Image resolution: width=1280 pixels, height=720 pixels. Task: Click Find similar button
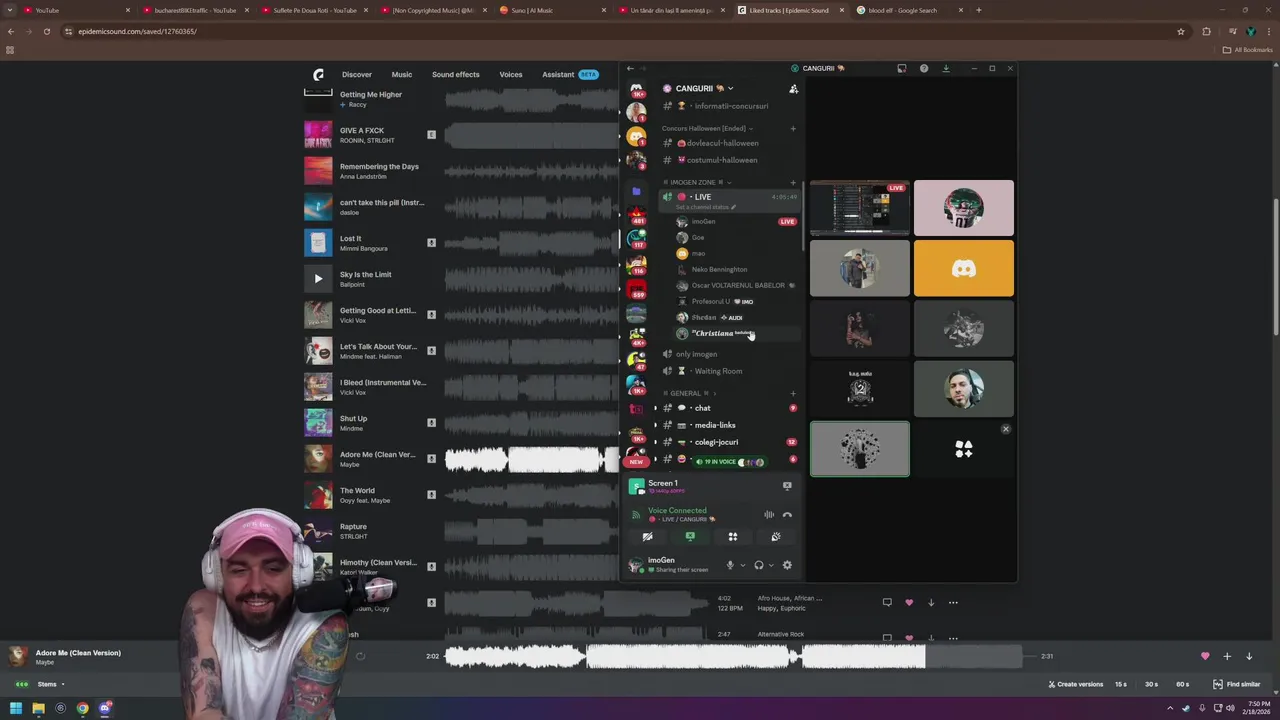1237,684
